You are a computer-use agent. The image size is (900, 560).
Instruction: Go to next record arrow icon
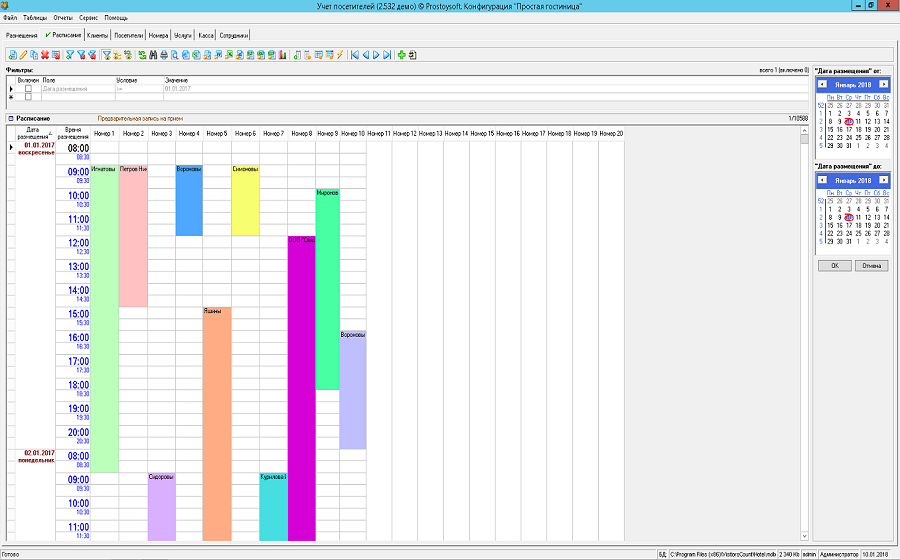(376, 55)
